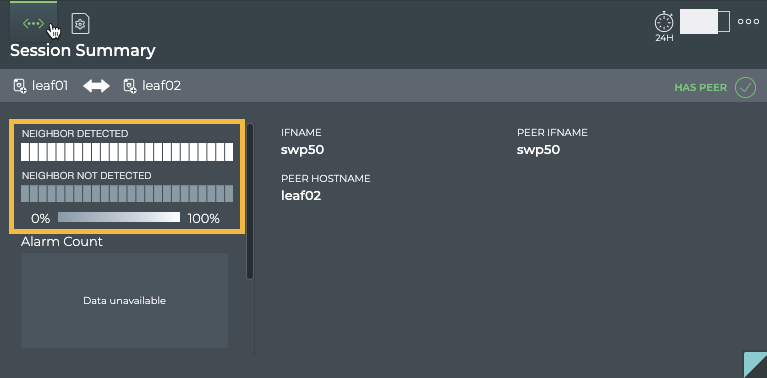Click the Neighbor Detected heat bar
Image resolution: width=767 pixels, height=378 pixels.
127,152
